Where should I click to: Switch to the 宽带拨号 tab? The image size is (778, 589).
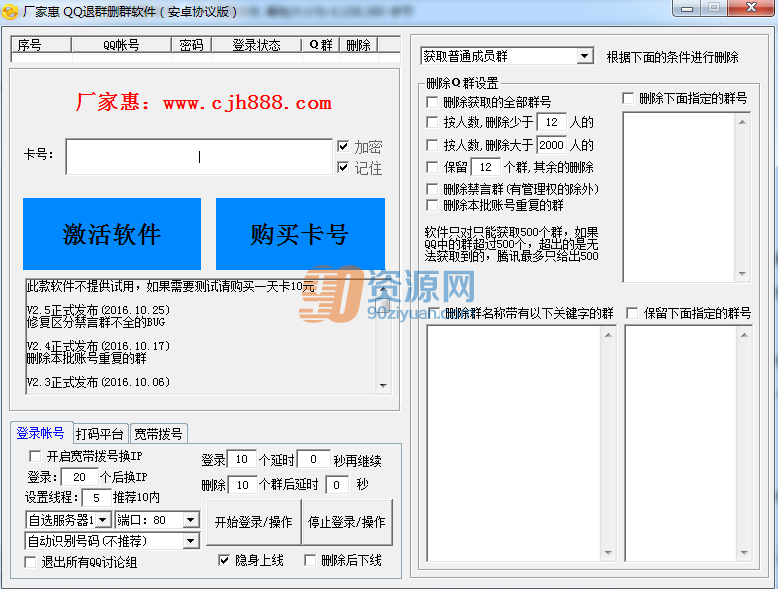[159, 434]
